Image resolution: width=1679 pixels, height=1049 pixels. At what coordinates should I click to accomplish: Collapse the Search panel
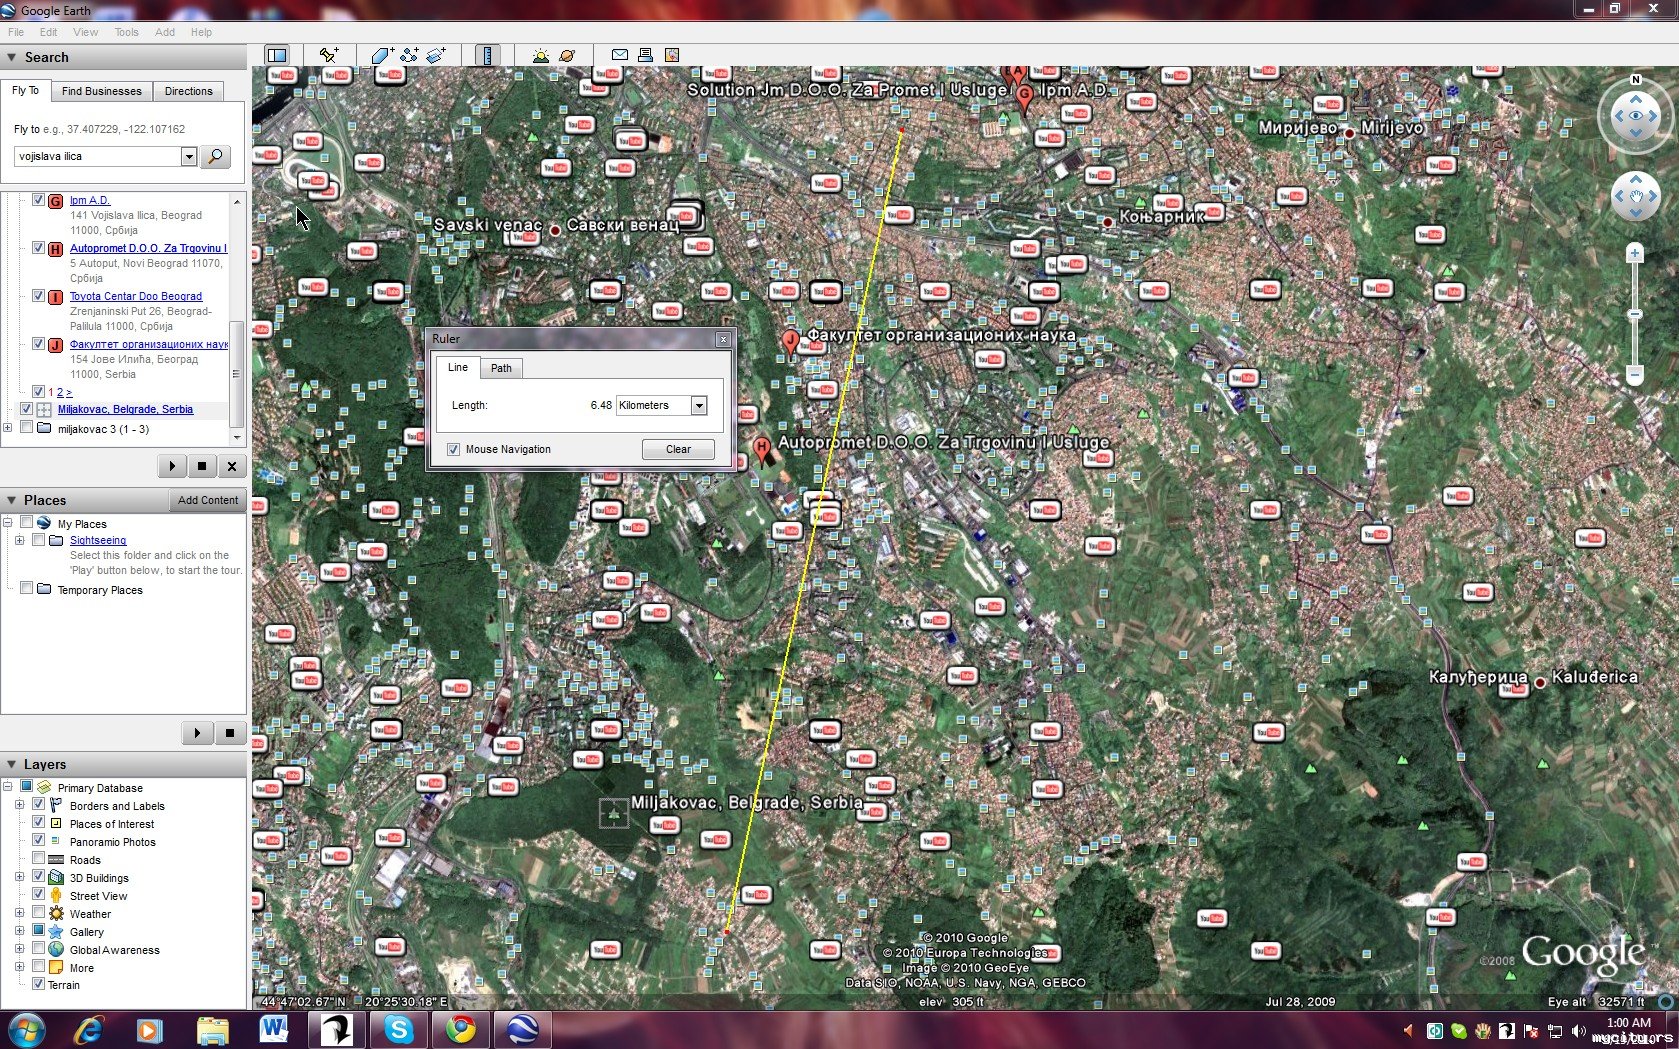(12, 58)
